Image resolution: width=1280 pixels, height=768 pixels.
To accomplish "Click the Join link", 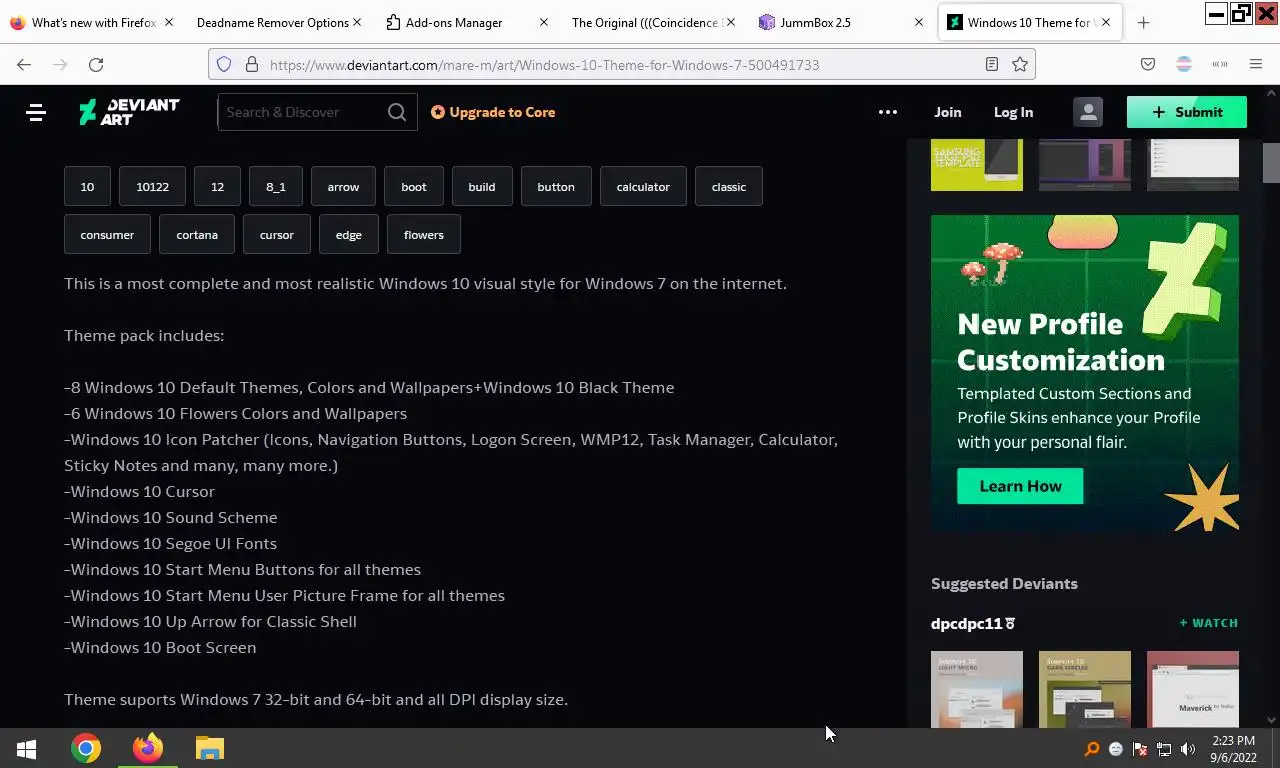I will tap(948, 112).
